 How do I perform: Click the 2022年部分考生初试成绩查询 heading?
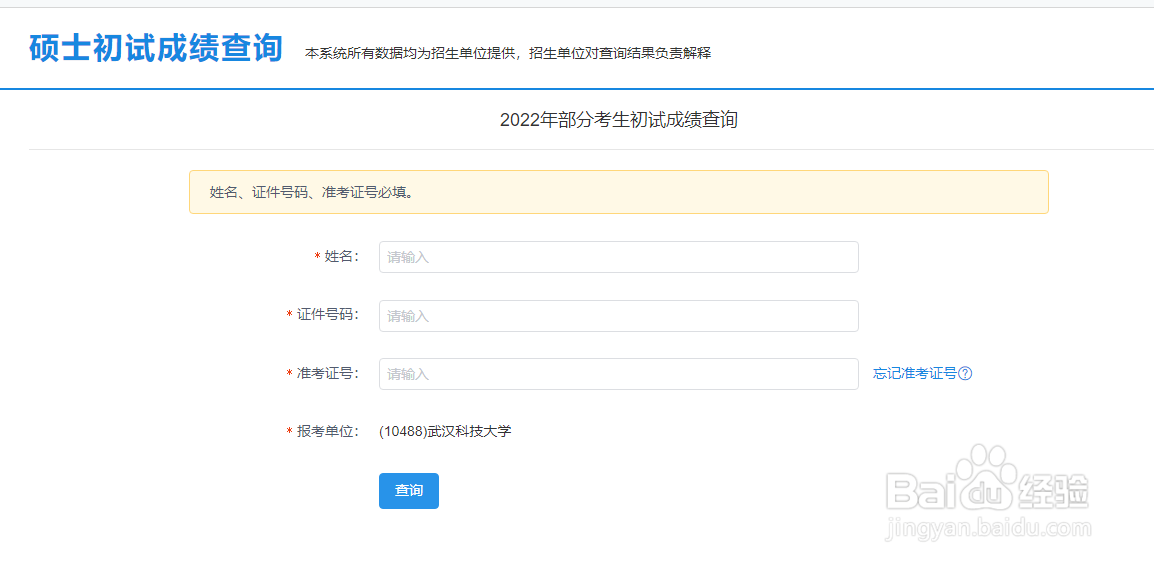[618, 120]
